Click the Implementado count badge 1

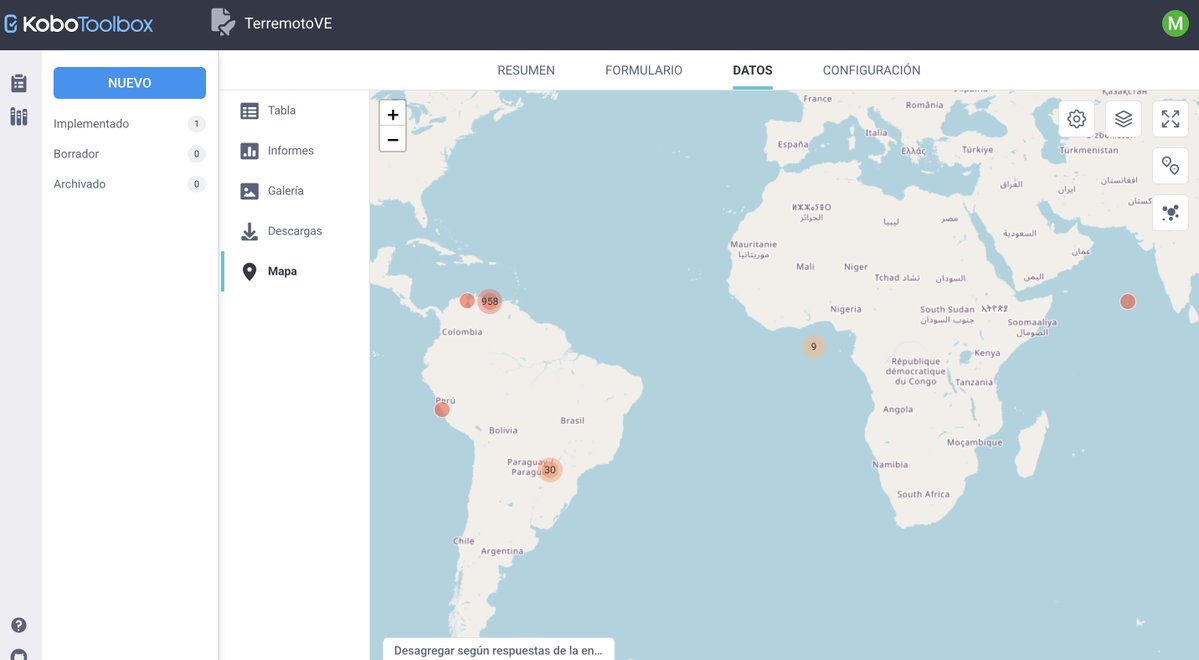tap(197, 124)
